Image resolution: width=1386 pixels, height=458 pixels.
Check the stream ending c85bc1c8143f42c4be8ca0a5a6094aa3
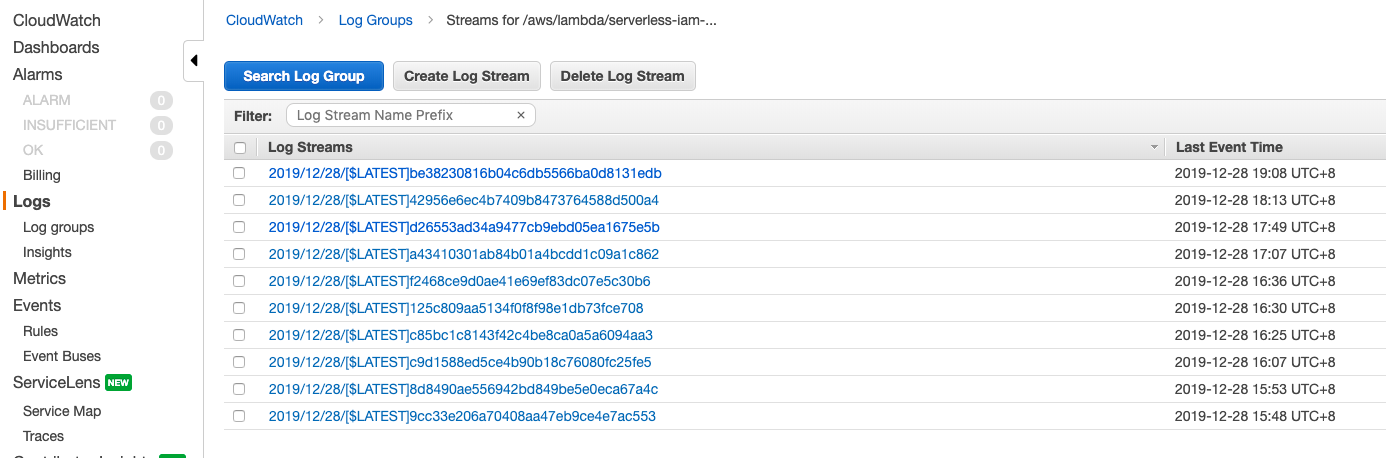239,335
